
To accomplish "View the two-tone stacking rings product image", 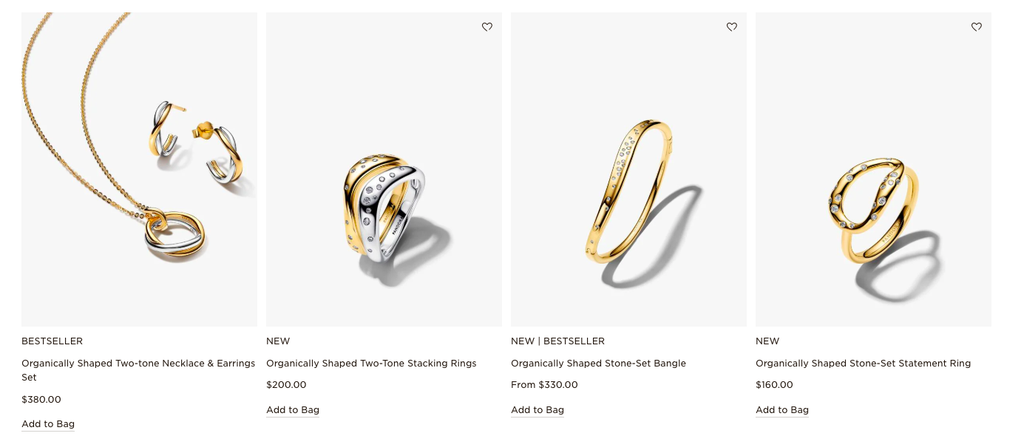I will (x=384, y=169).
